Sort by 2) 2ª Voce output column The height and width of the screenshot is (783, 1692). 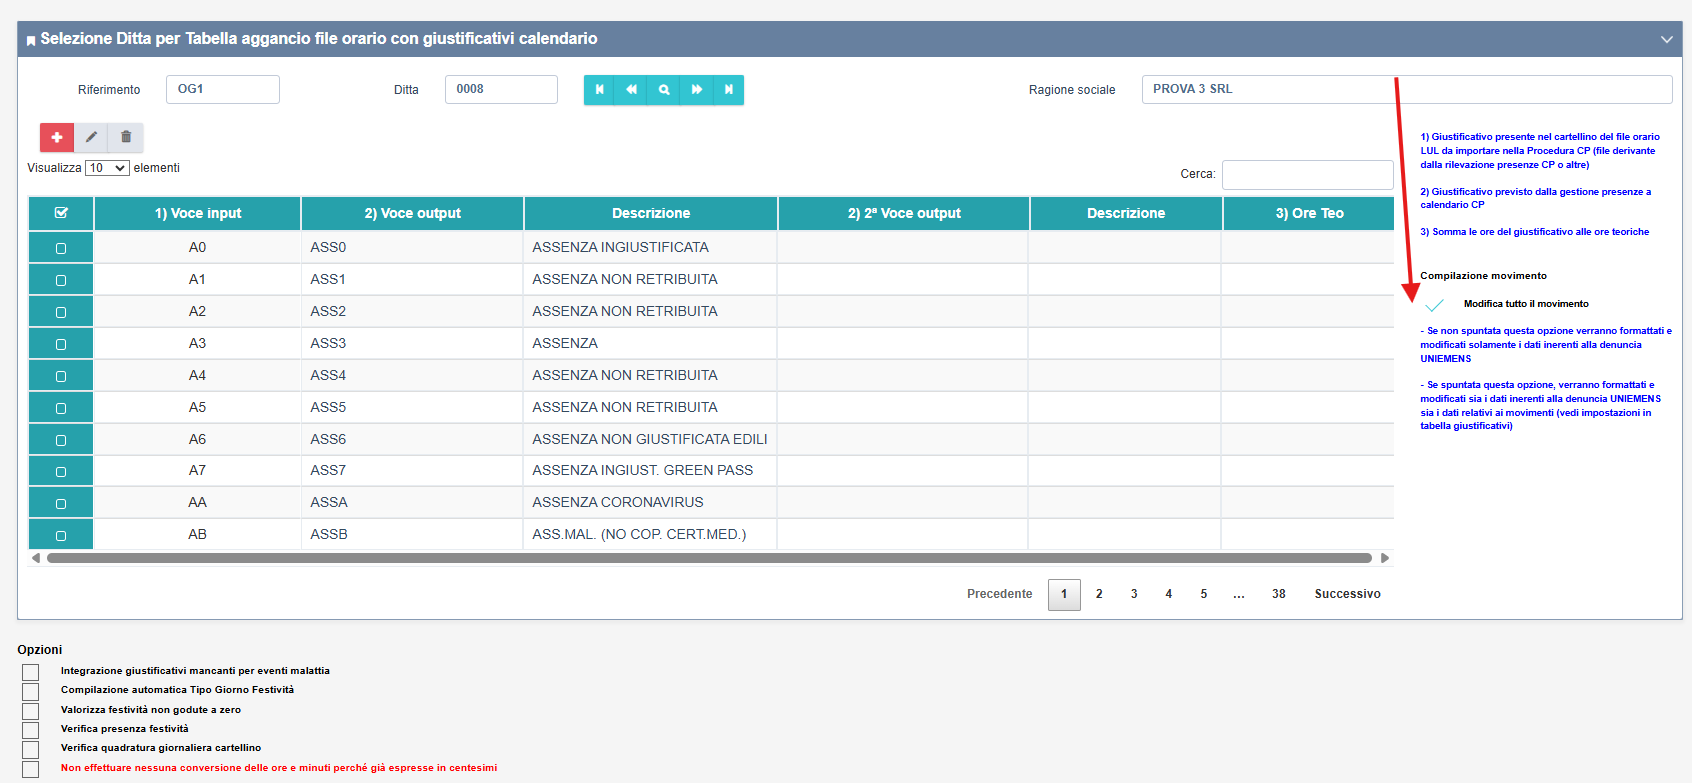904,213
